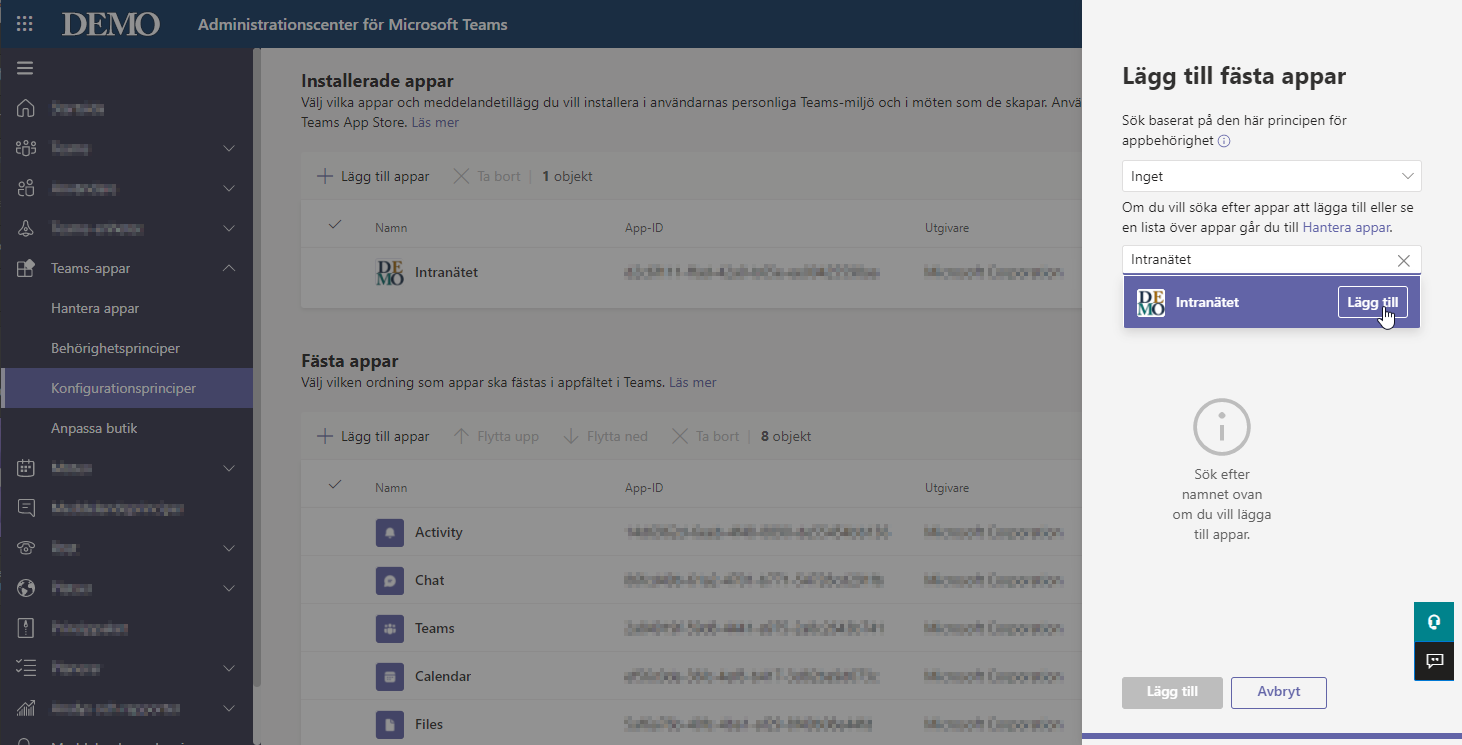
Task: Expand the meetings section chevron in the sidebar
Action: click(229, 468)
